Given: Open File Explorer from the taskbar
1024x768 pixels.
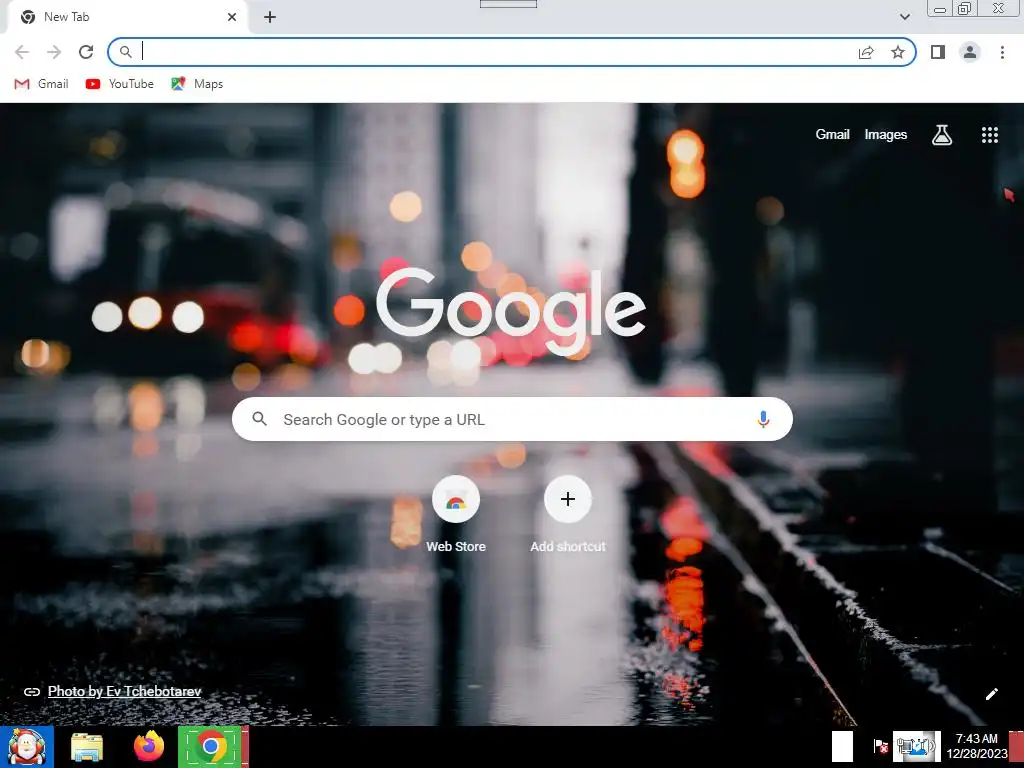Looking at the screenshot, I should coord(87,747).
